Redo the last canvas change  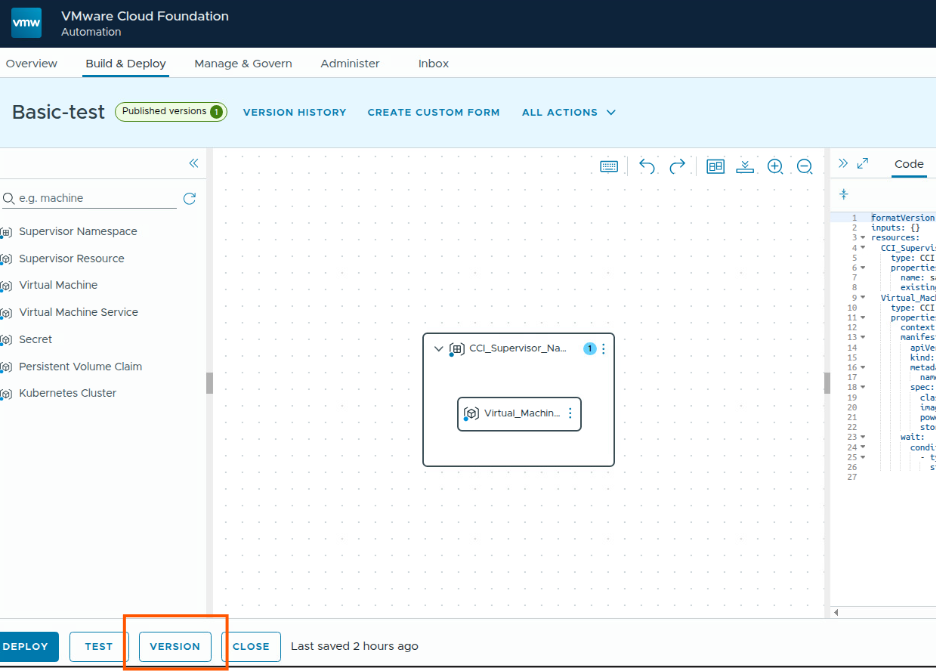click(x=677, y=167)
